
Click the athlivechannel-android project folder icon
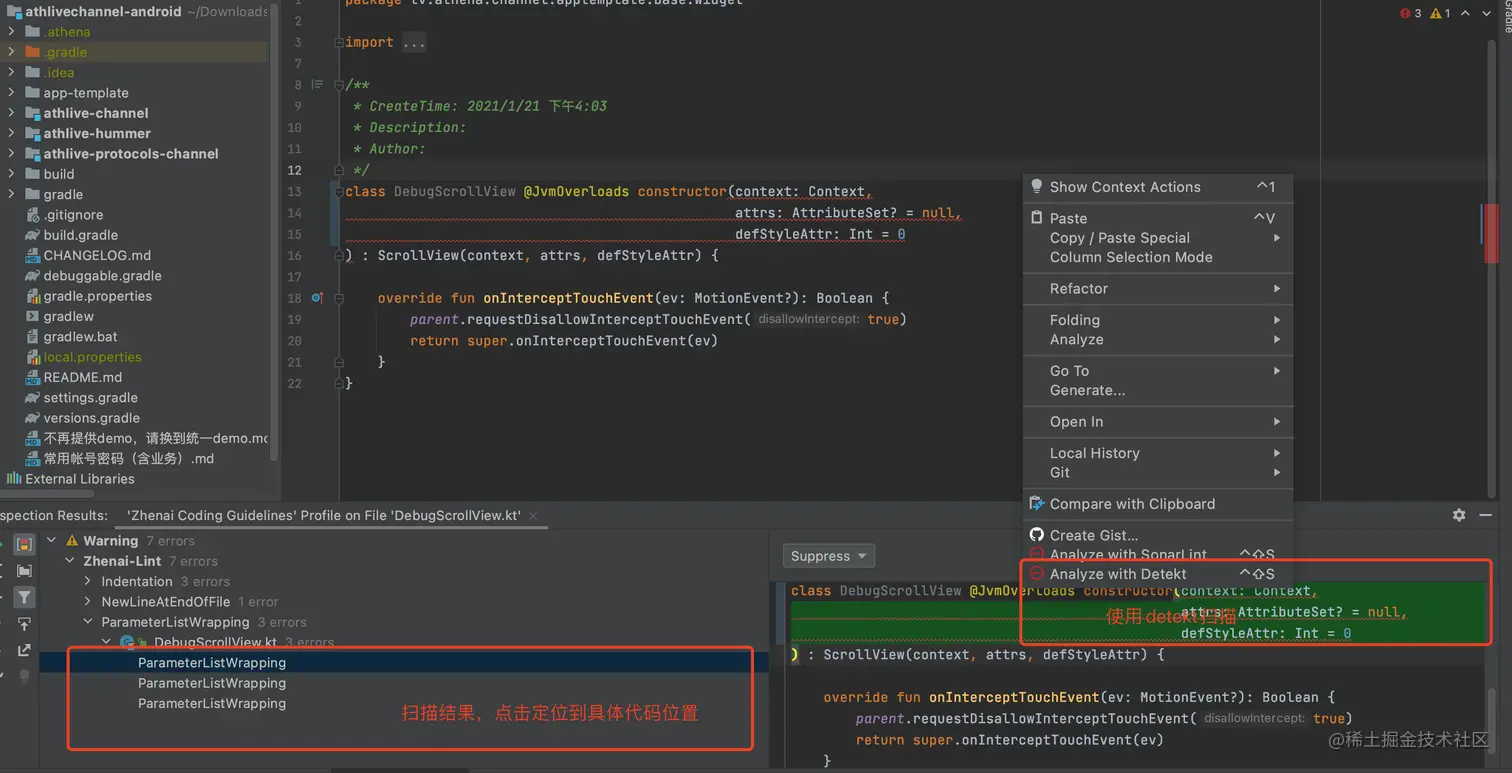14,12
